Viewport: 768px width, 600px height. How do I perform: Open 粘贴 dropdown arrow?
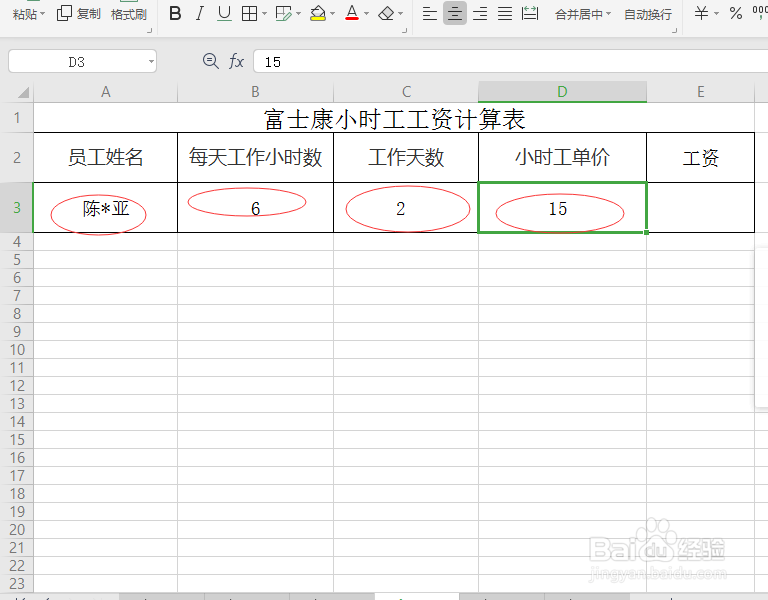click(42, 14)
